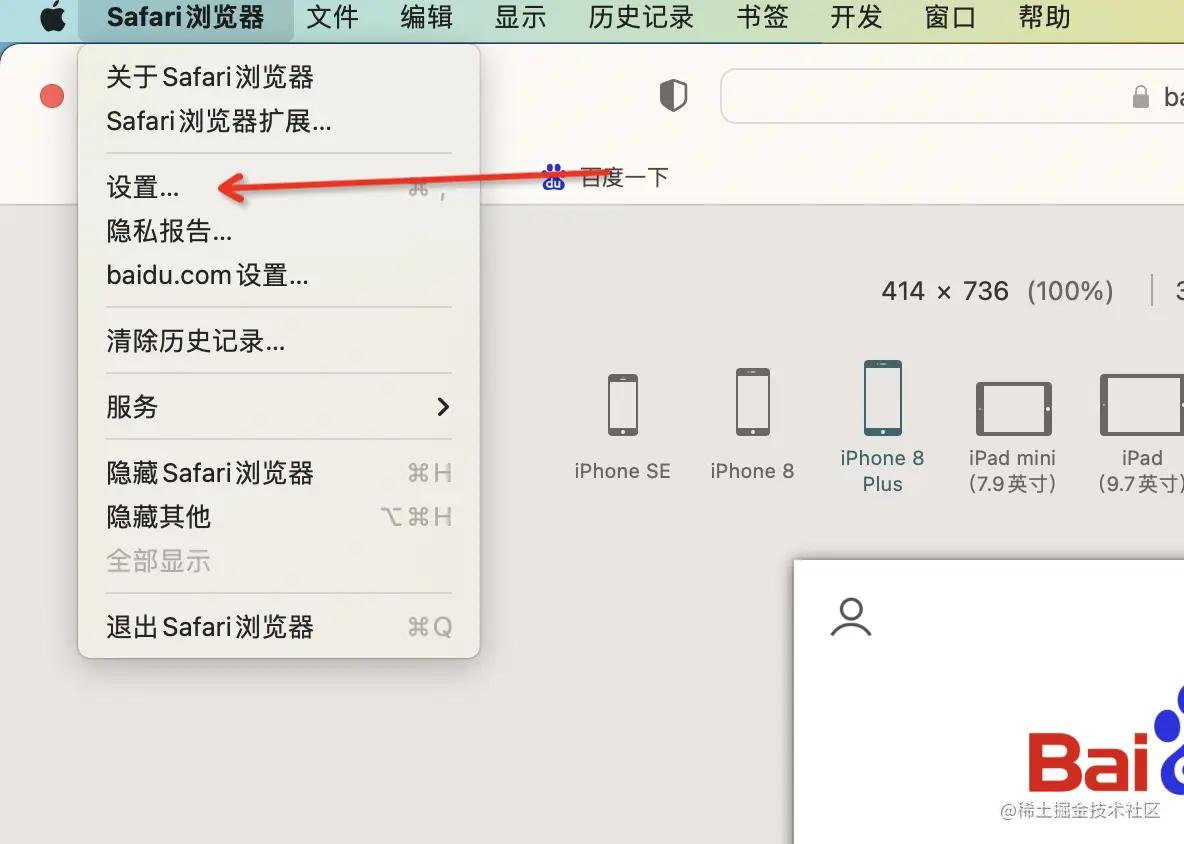The width and height of the screenshot is (1184, 844).
Task: Open the 历史记录 menu
Action: click(x=641, y=17)
